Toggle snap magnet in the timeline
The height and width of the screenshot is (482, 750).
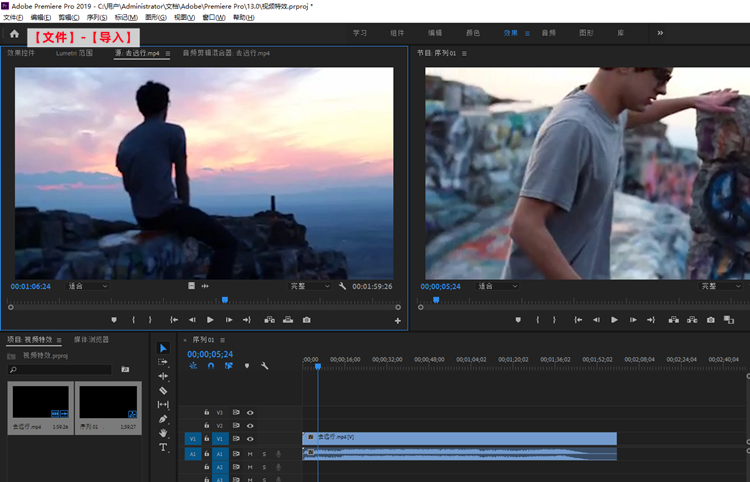click(210, 366)
